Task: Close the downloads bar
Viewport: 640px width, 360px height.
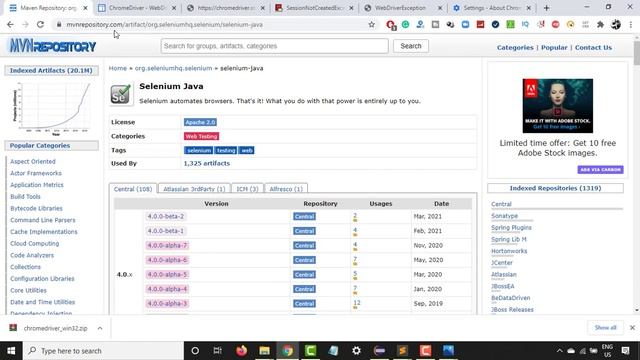Action: pos(632,328)
